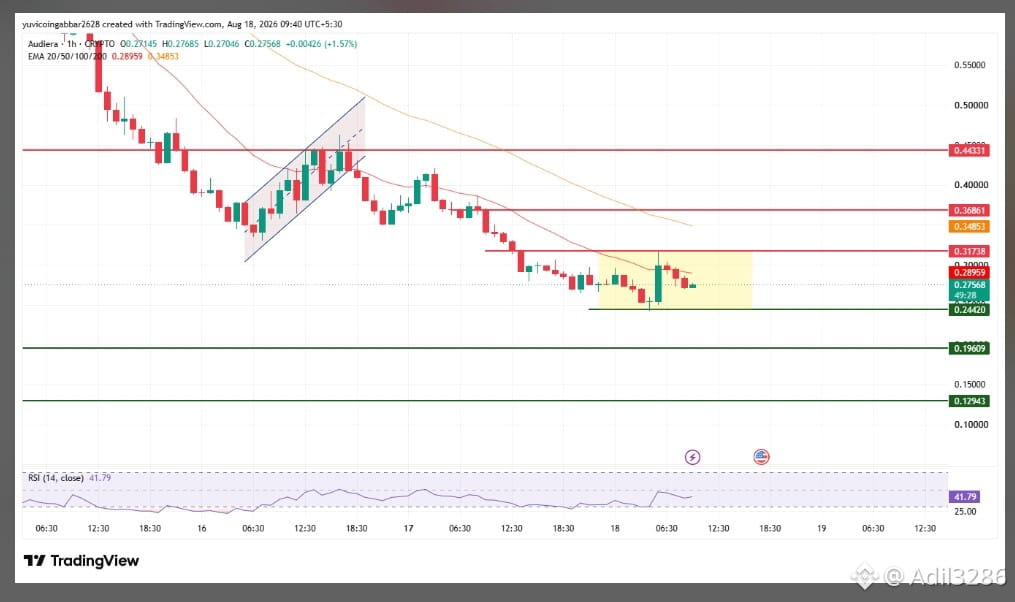
Task: Select the Audiera 1h CRYPTO symbol label
Action: [x=71, y=44]
